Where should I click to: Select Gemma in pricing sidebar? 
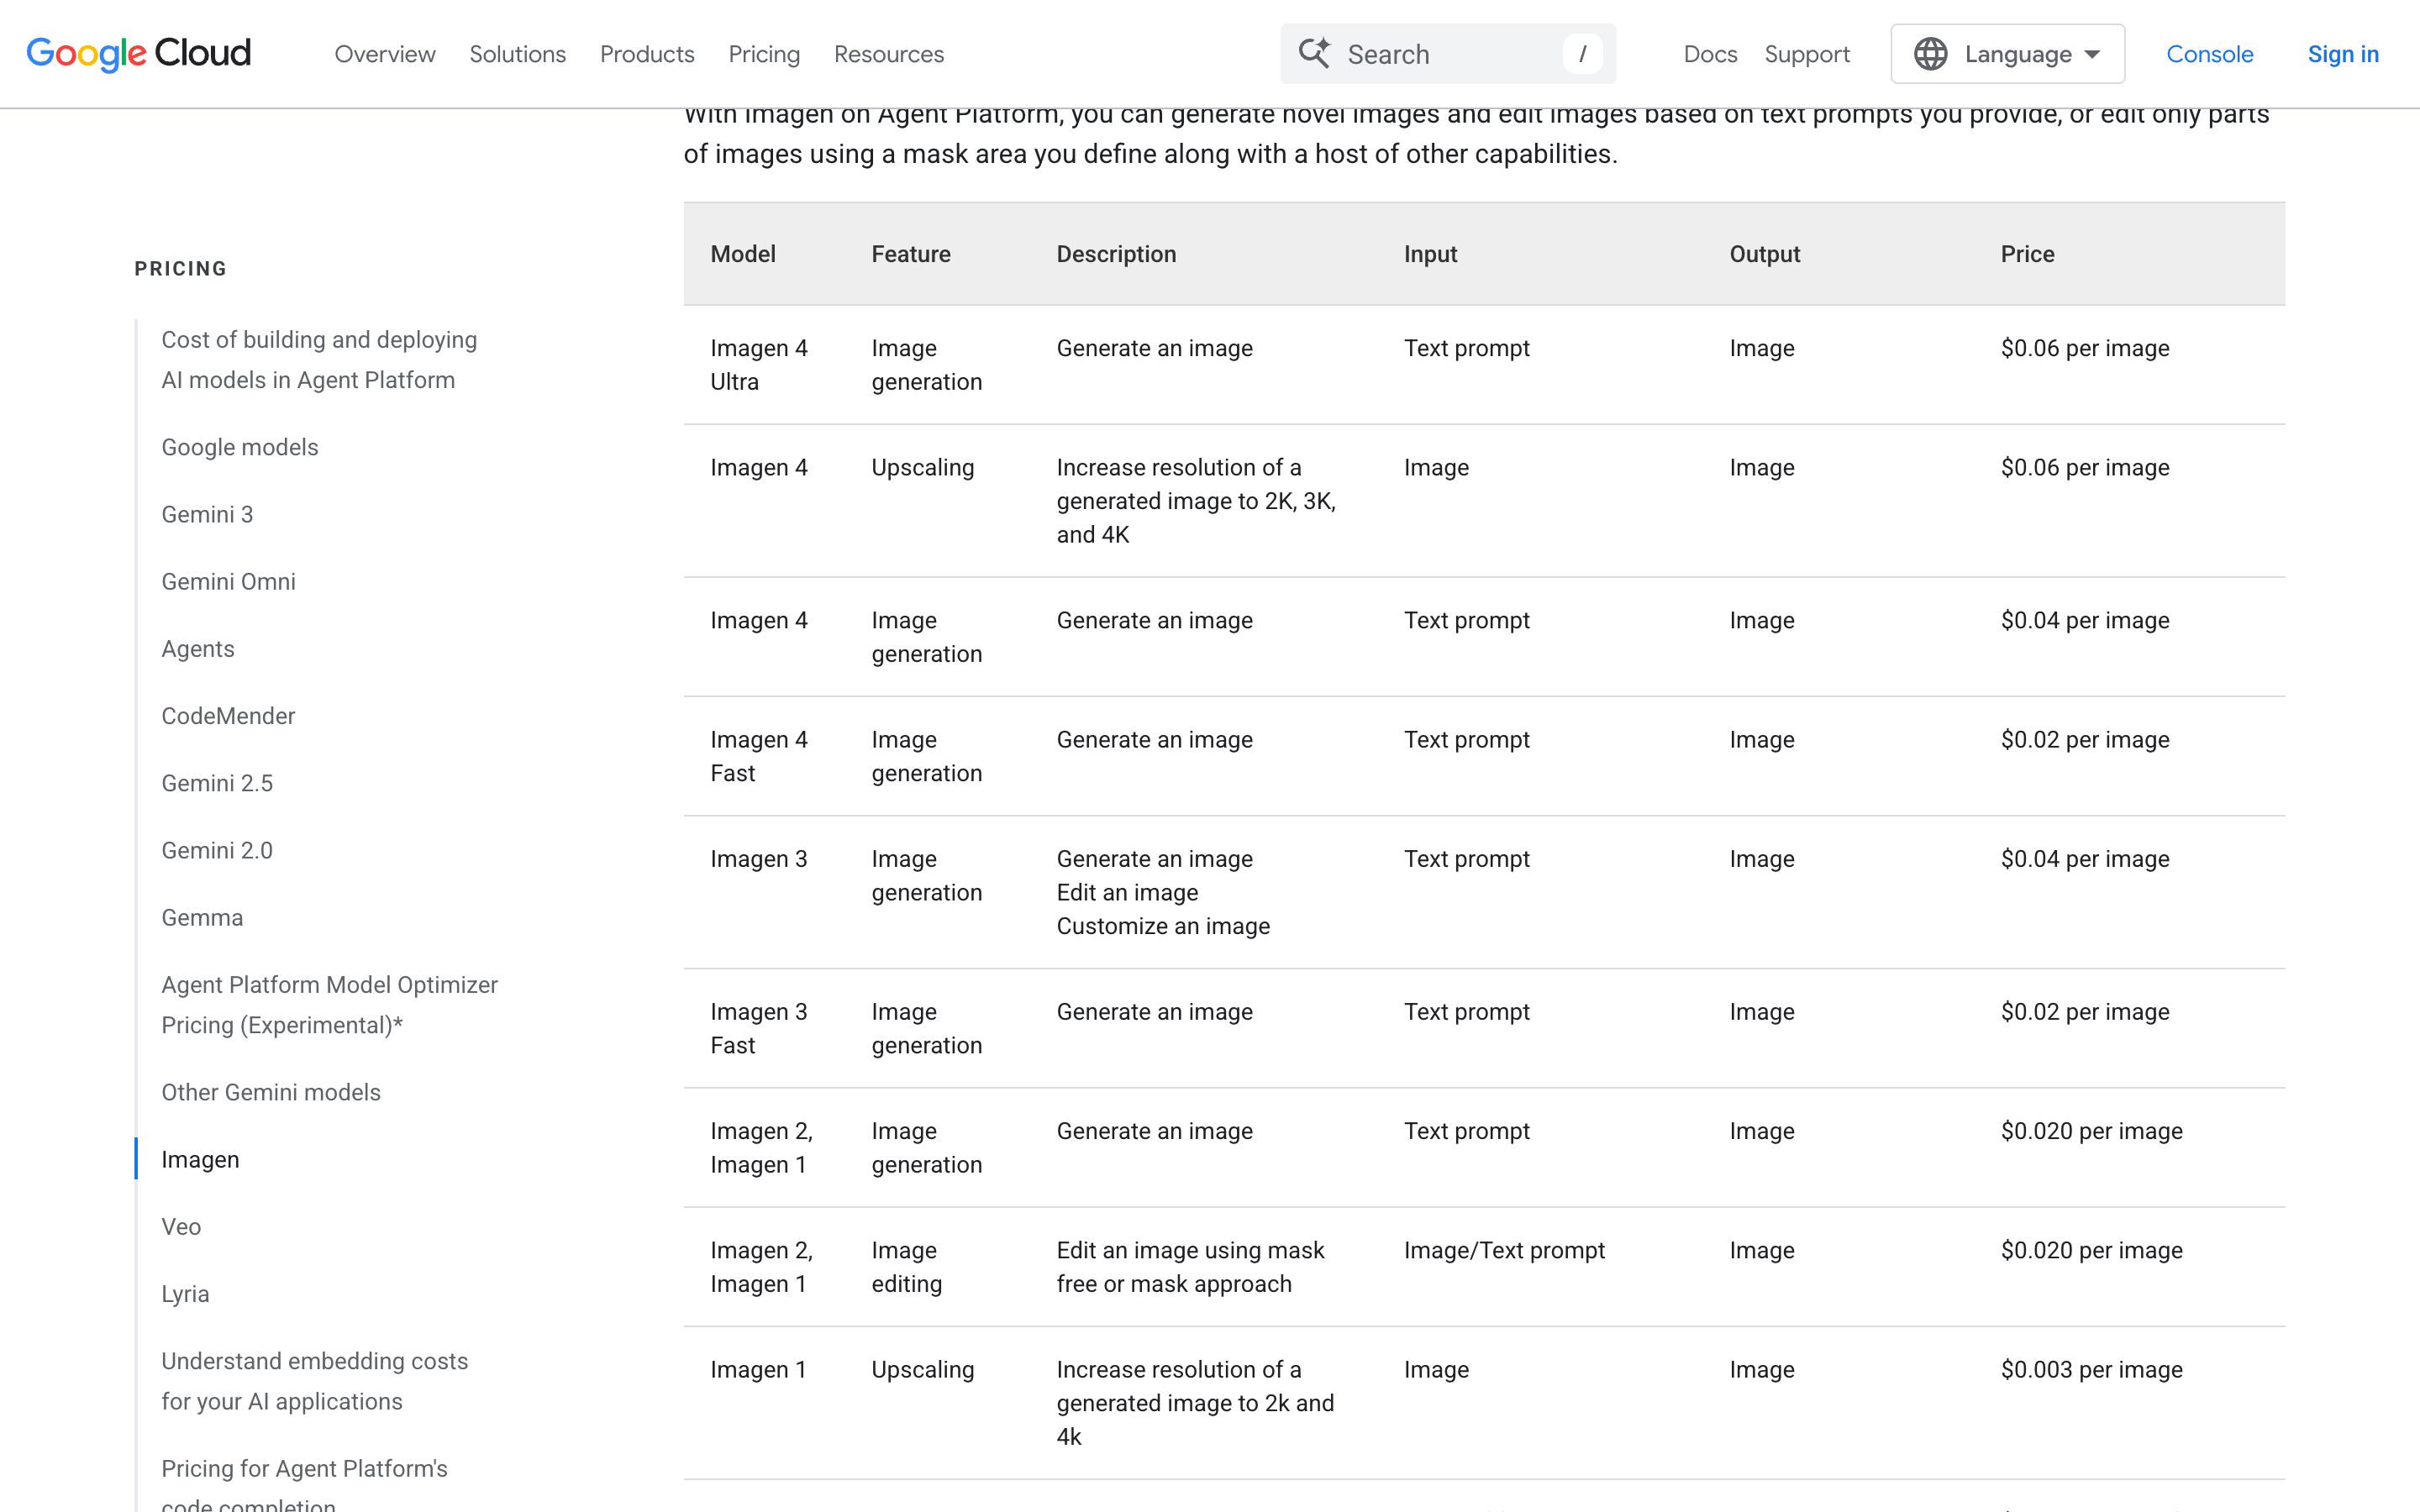[x=202, y=917]
